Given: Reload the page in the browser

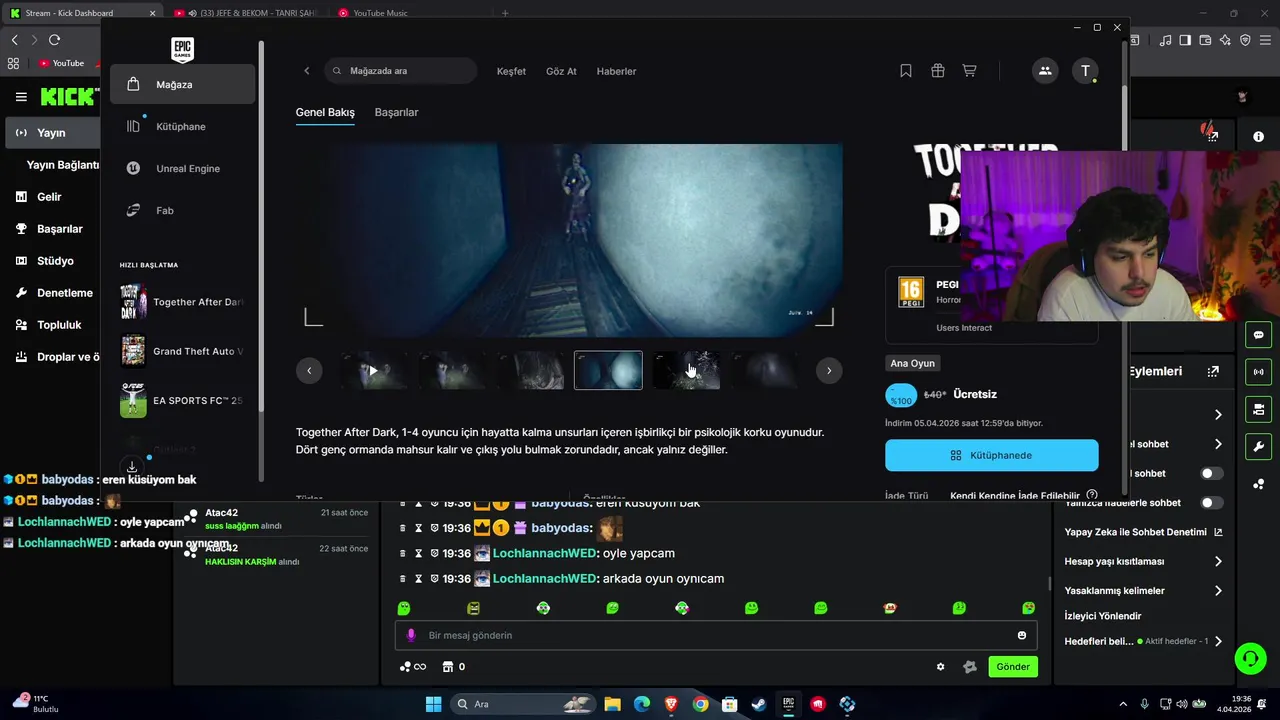Looking at the screenshot, I should click(54, 40).
